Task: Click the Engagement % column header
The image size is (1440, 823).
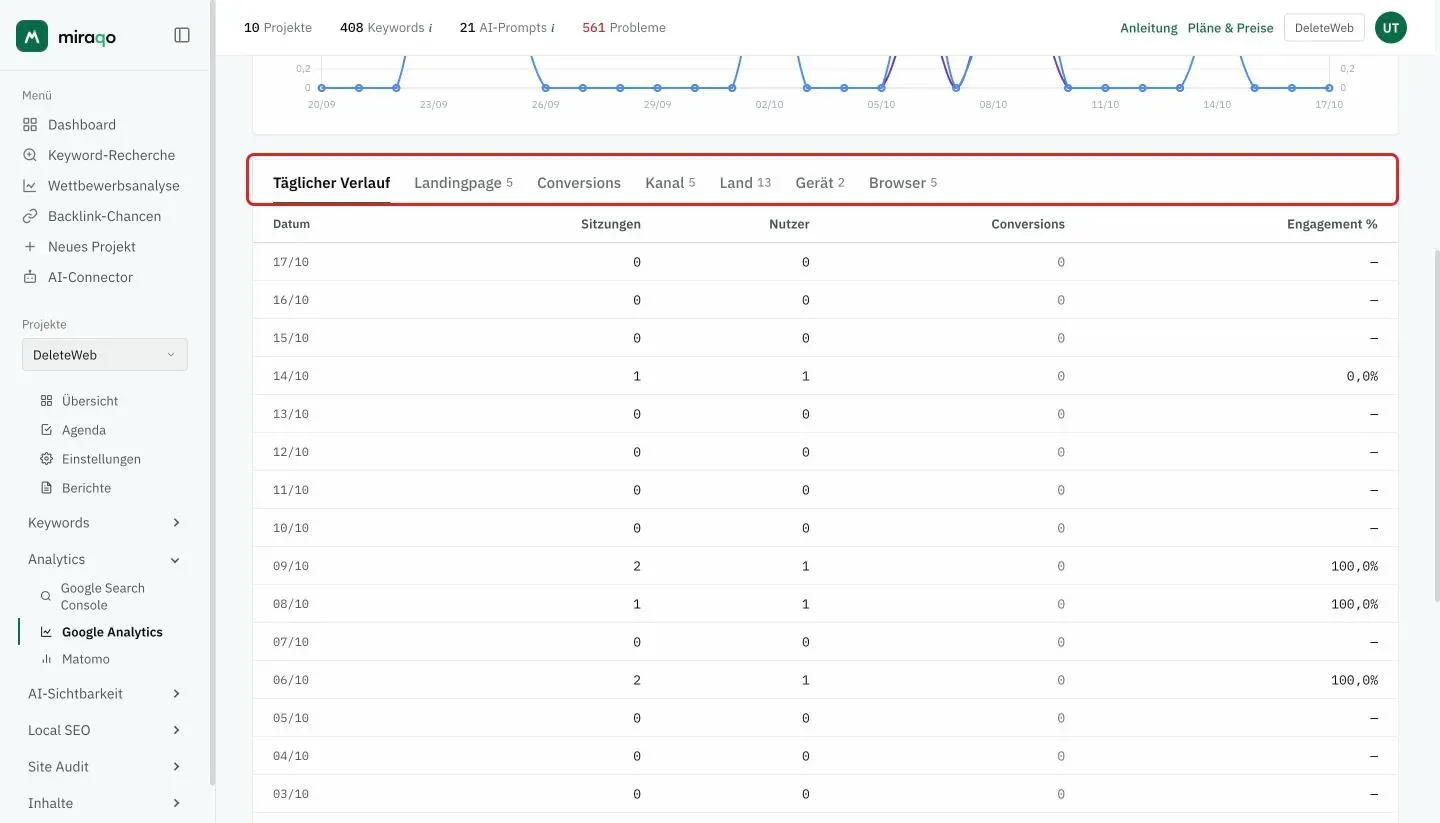Action: [x=1332, y=224]
